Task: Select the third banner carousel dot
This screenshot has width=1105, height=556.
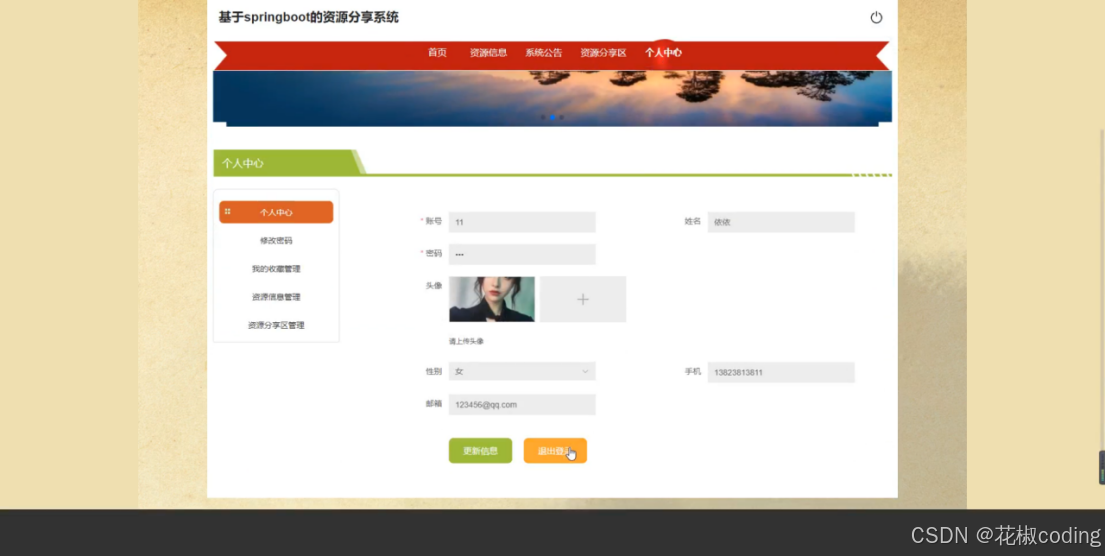Action: click(561, 117)
